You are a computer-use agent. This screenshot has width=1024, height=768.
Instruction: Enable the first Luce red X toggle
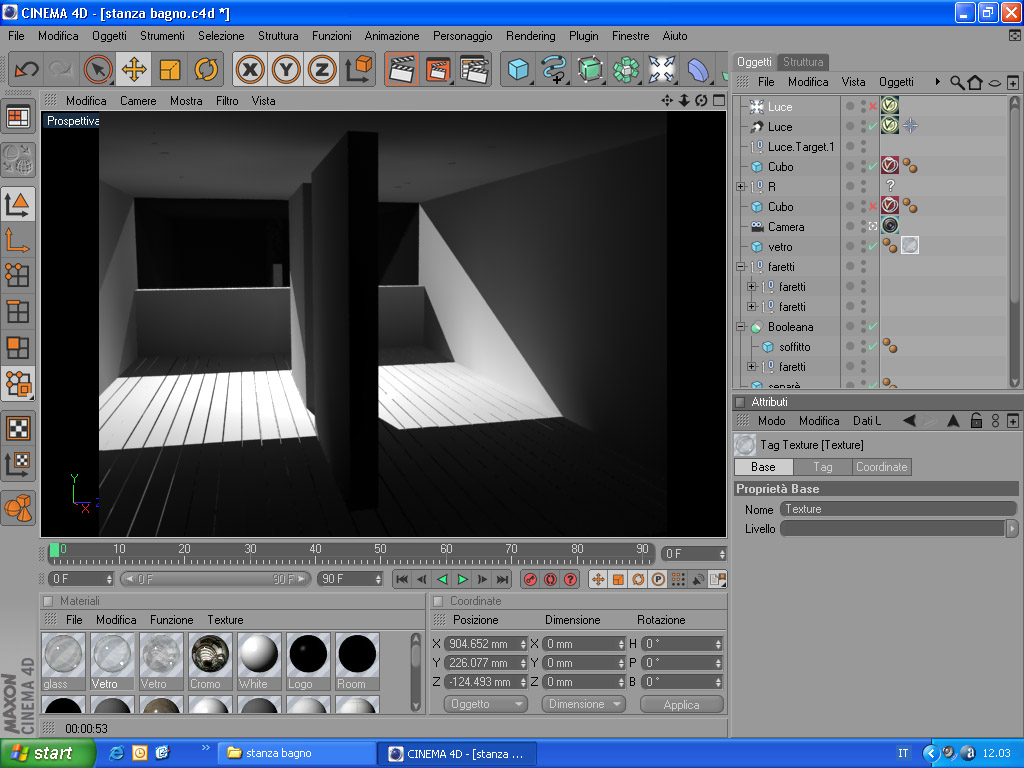[x=873, y=106]
